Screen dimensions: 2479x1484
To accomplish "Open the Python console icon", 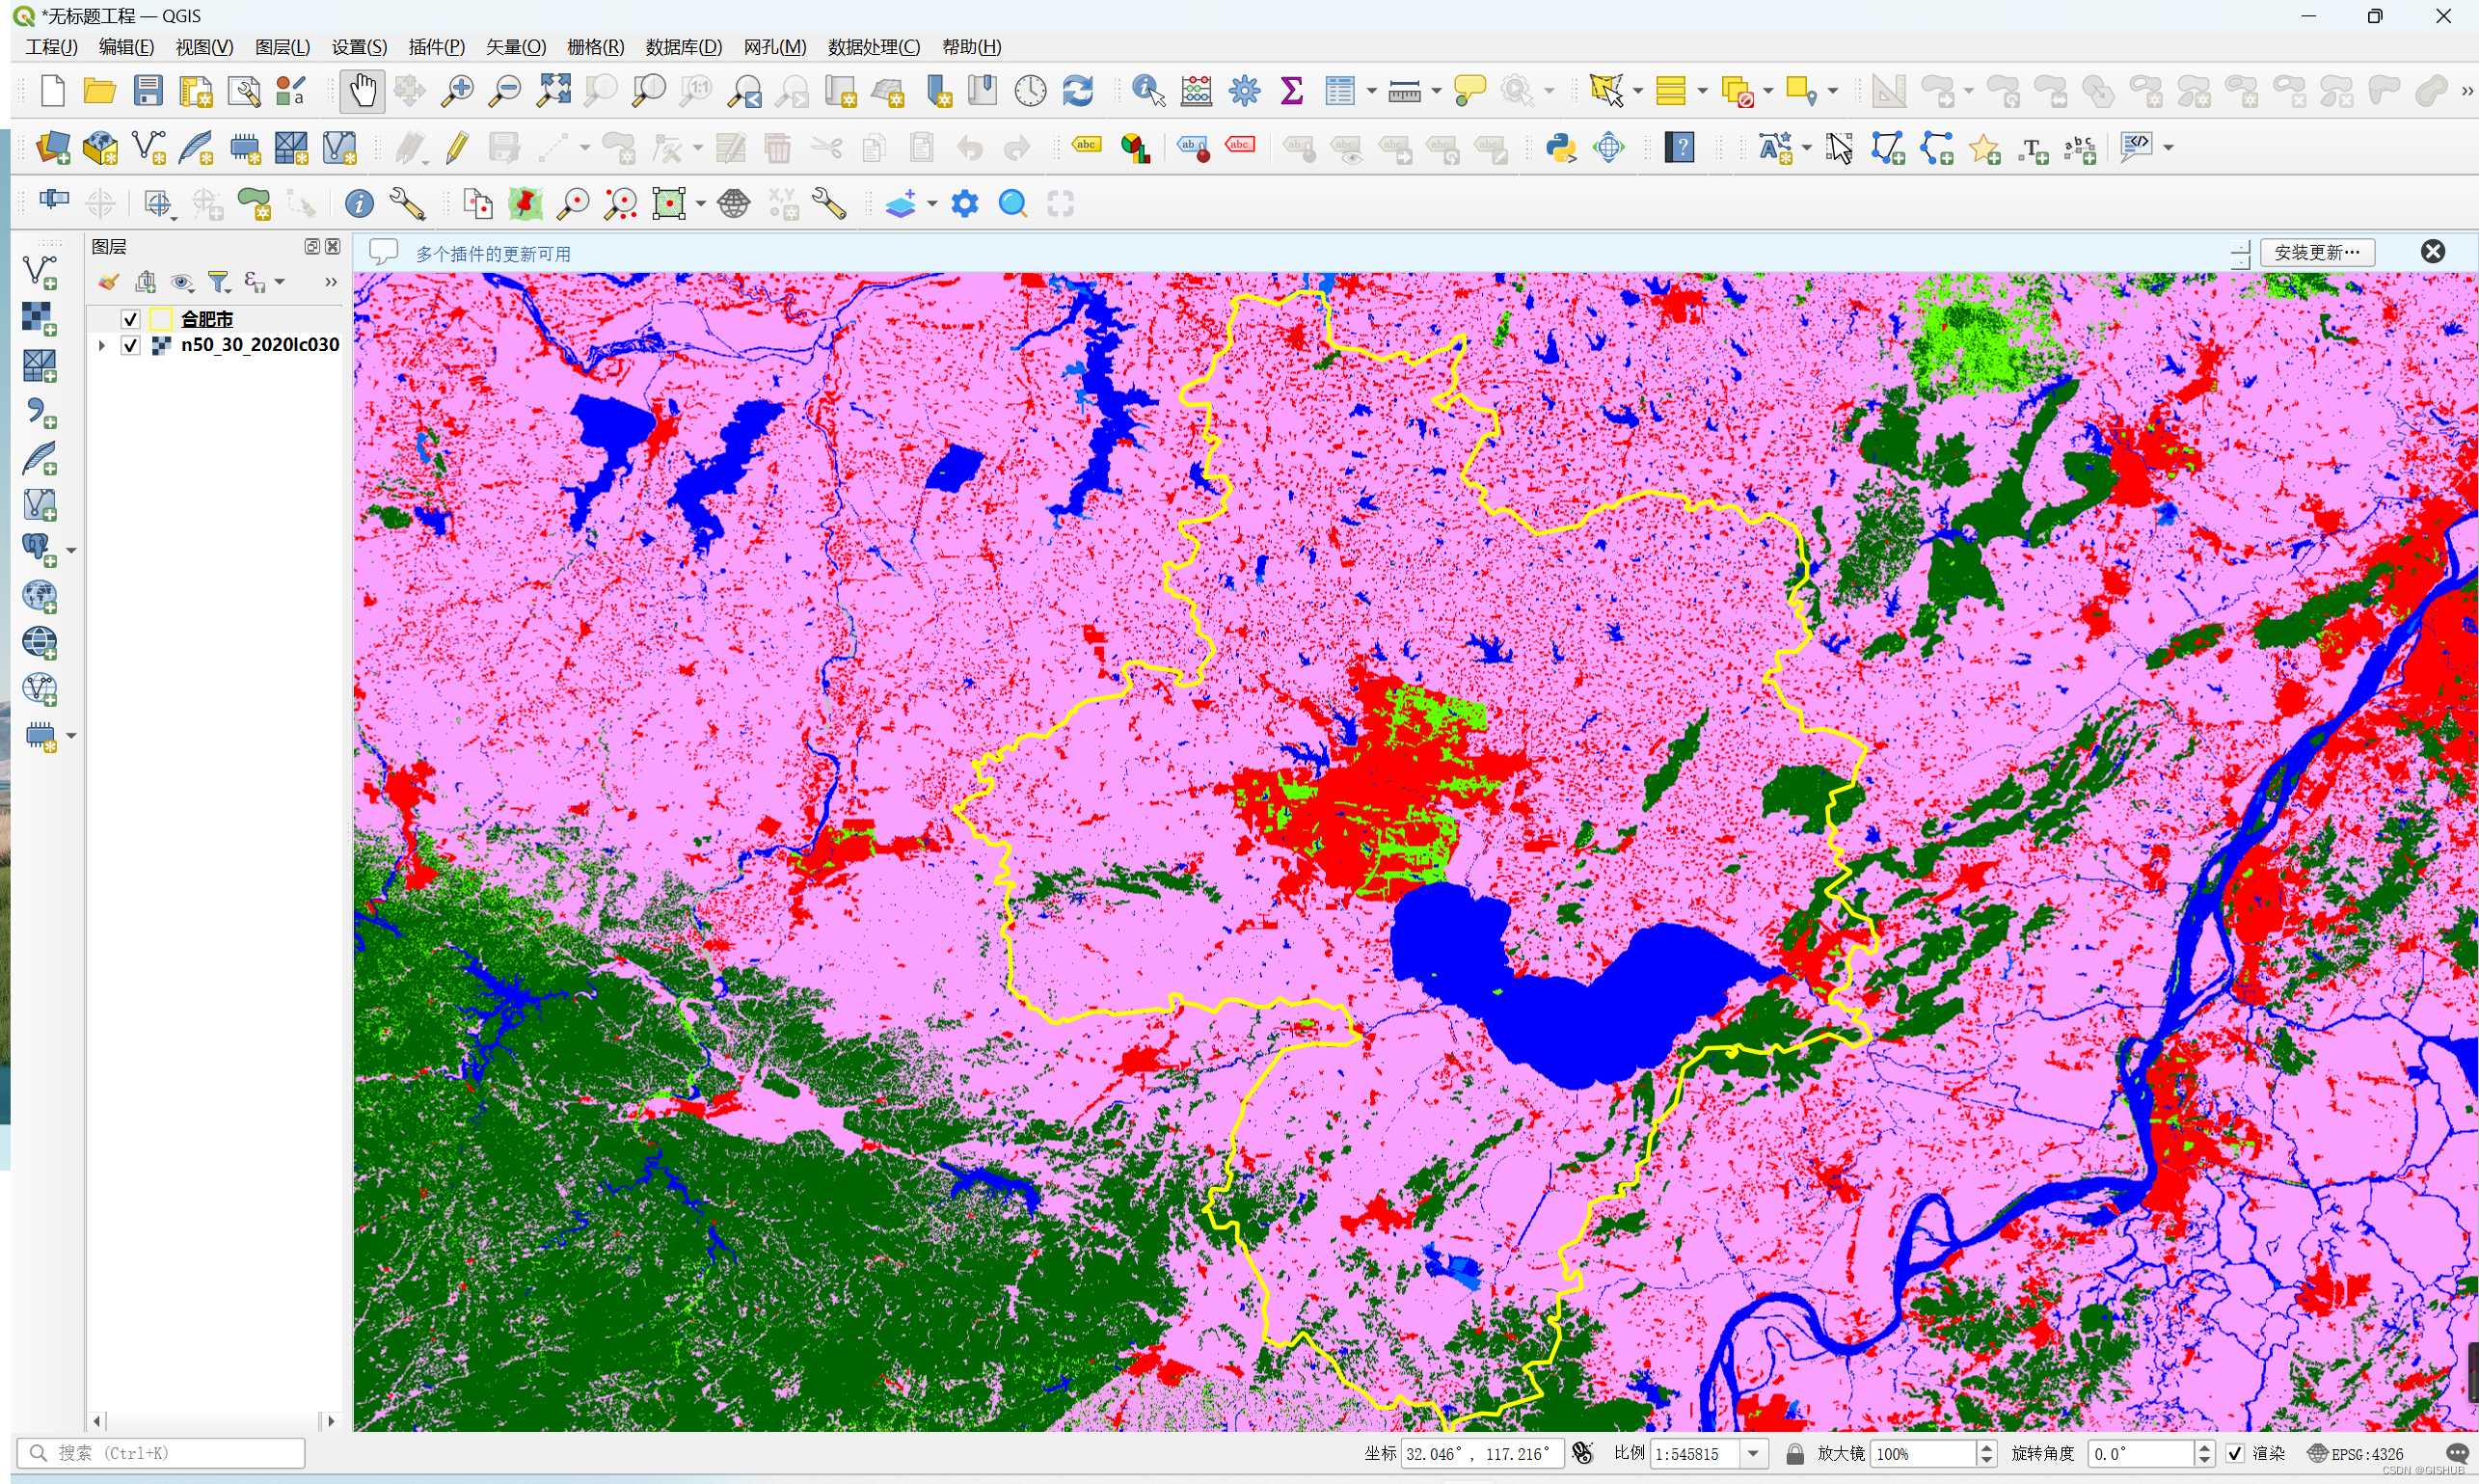I will click(x=1561, y=148).
